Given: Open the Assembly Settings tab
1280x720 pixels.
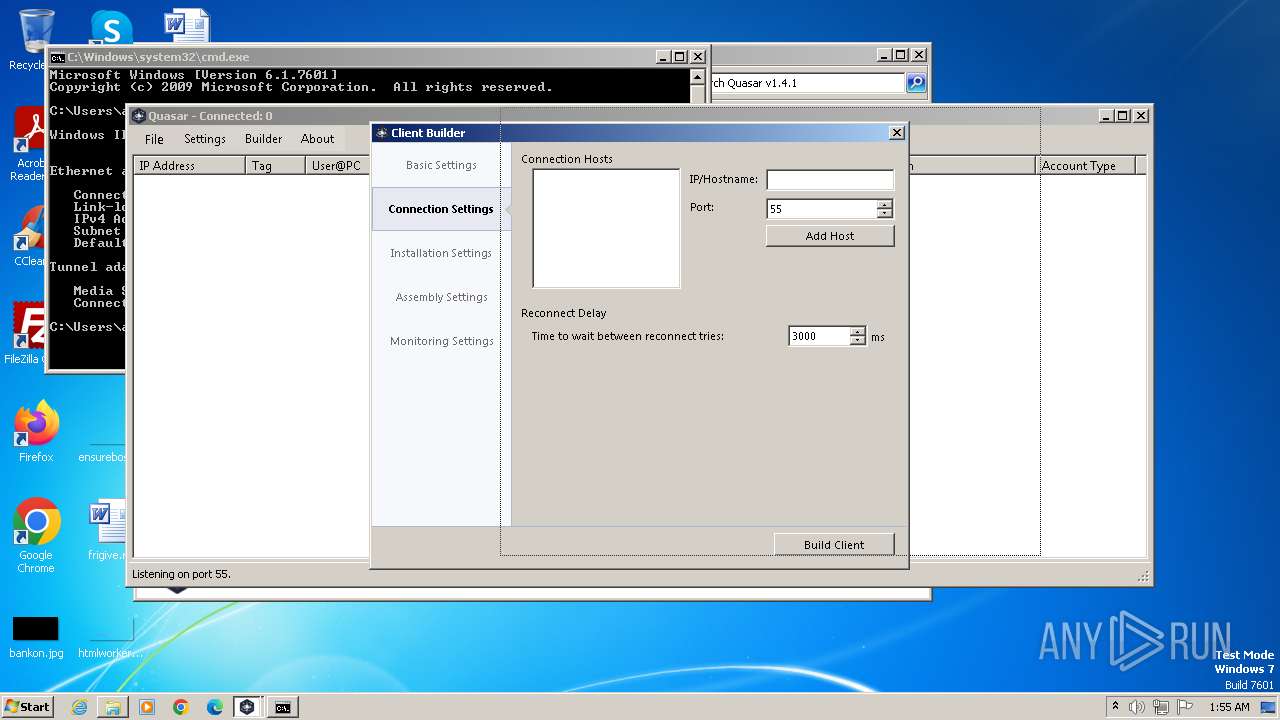Looking at the screenshot, I should click(441, 297).
